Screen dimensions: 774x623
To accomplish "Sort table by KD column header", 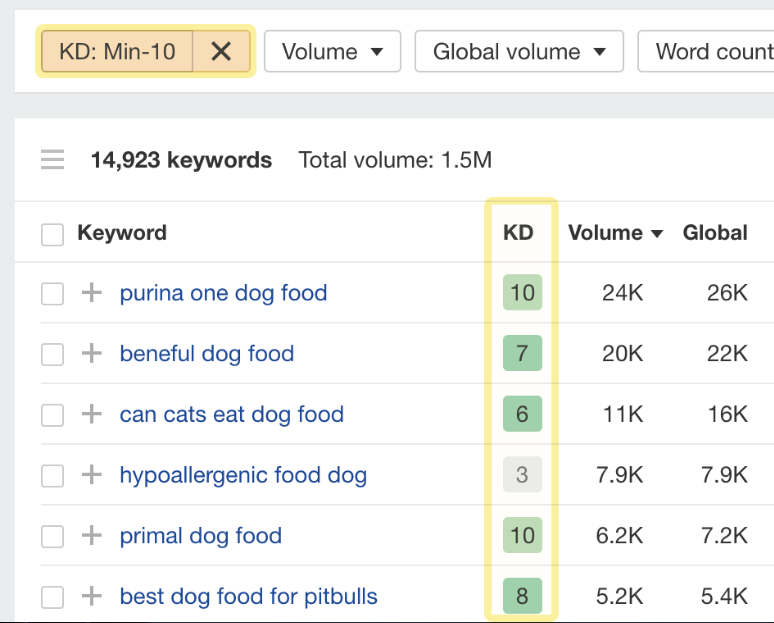I will (518, 233).
